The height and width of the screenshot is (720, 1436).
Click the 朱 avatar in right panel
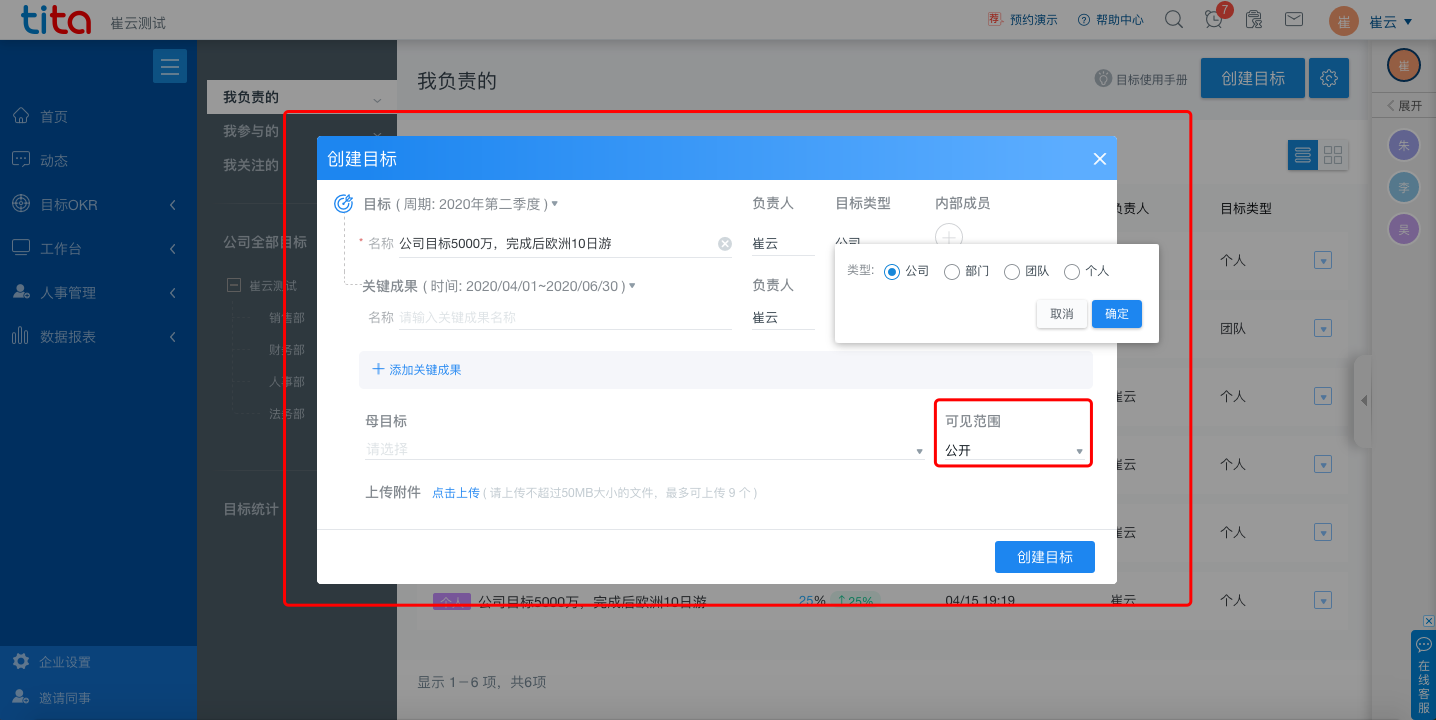(1404, 146)
